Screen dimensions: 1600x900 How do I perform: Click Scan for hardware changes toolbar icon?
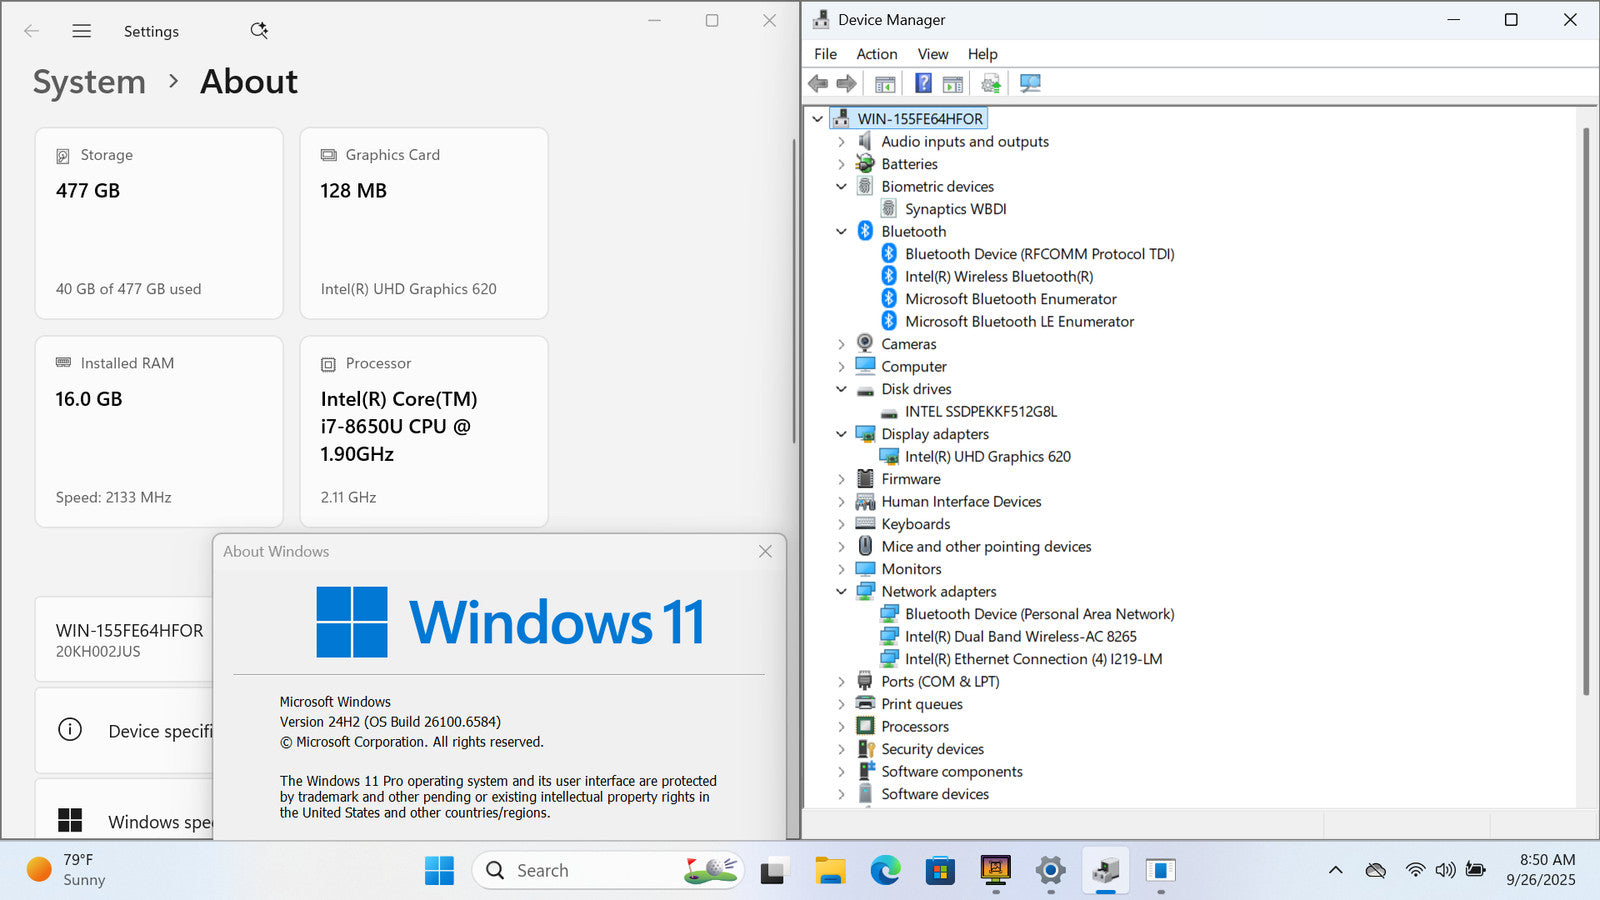tap(1030, 83)
